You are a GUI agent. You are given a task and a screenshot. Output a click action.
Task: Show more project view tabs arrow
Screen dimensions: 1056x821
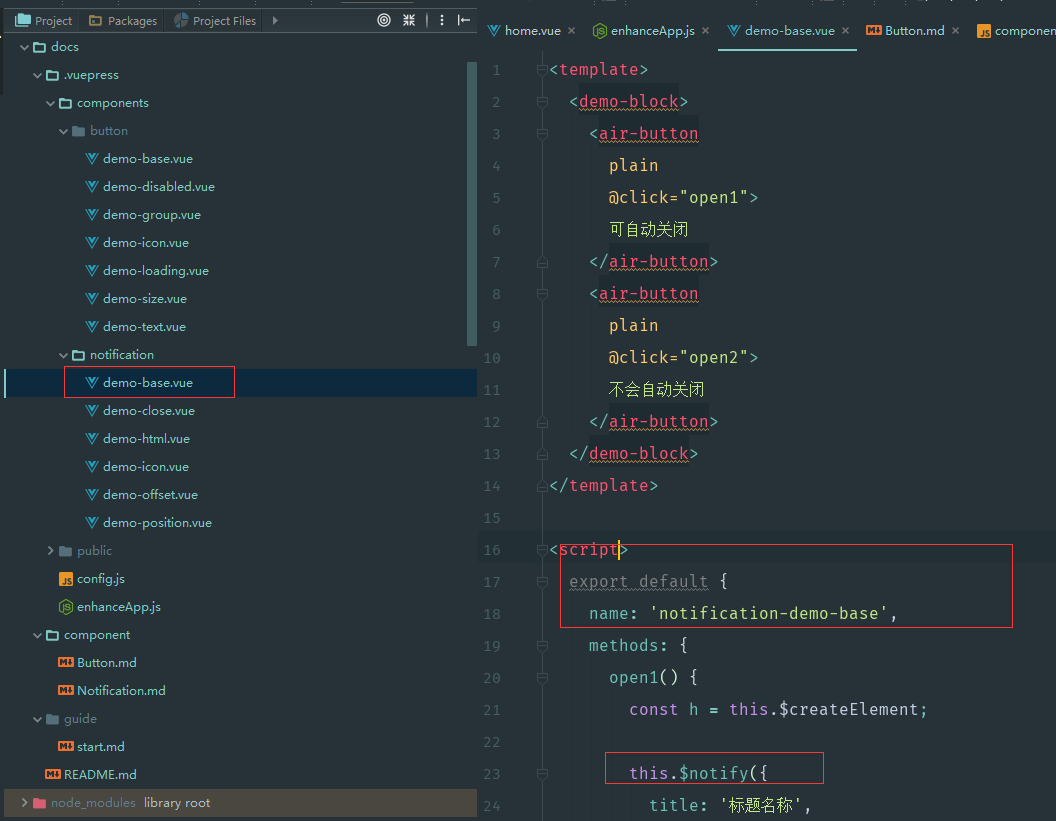click(x=275, y=20)
